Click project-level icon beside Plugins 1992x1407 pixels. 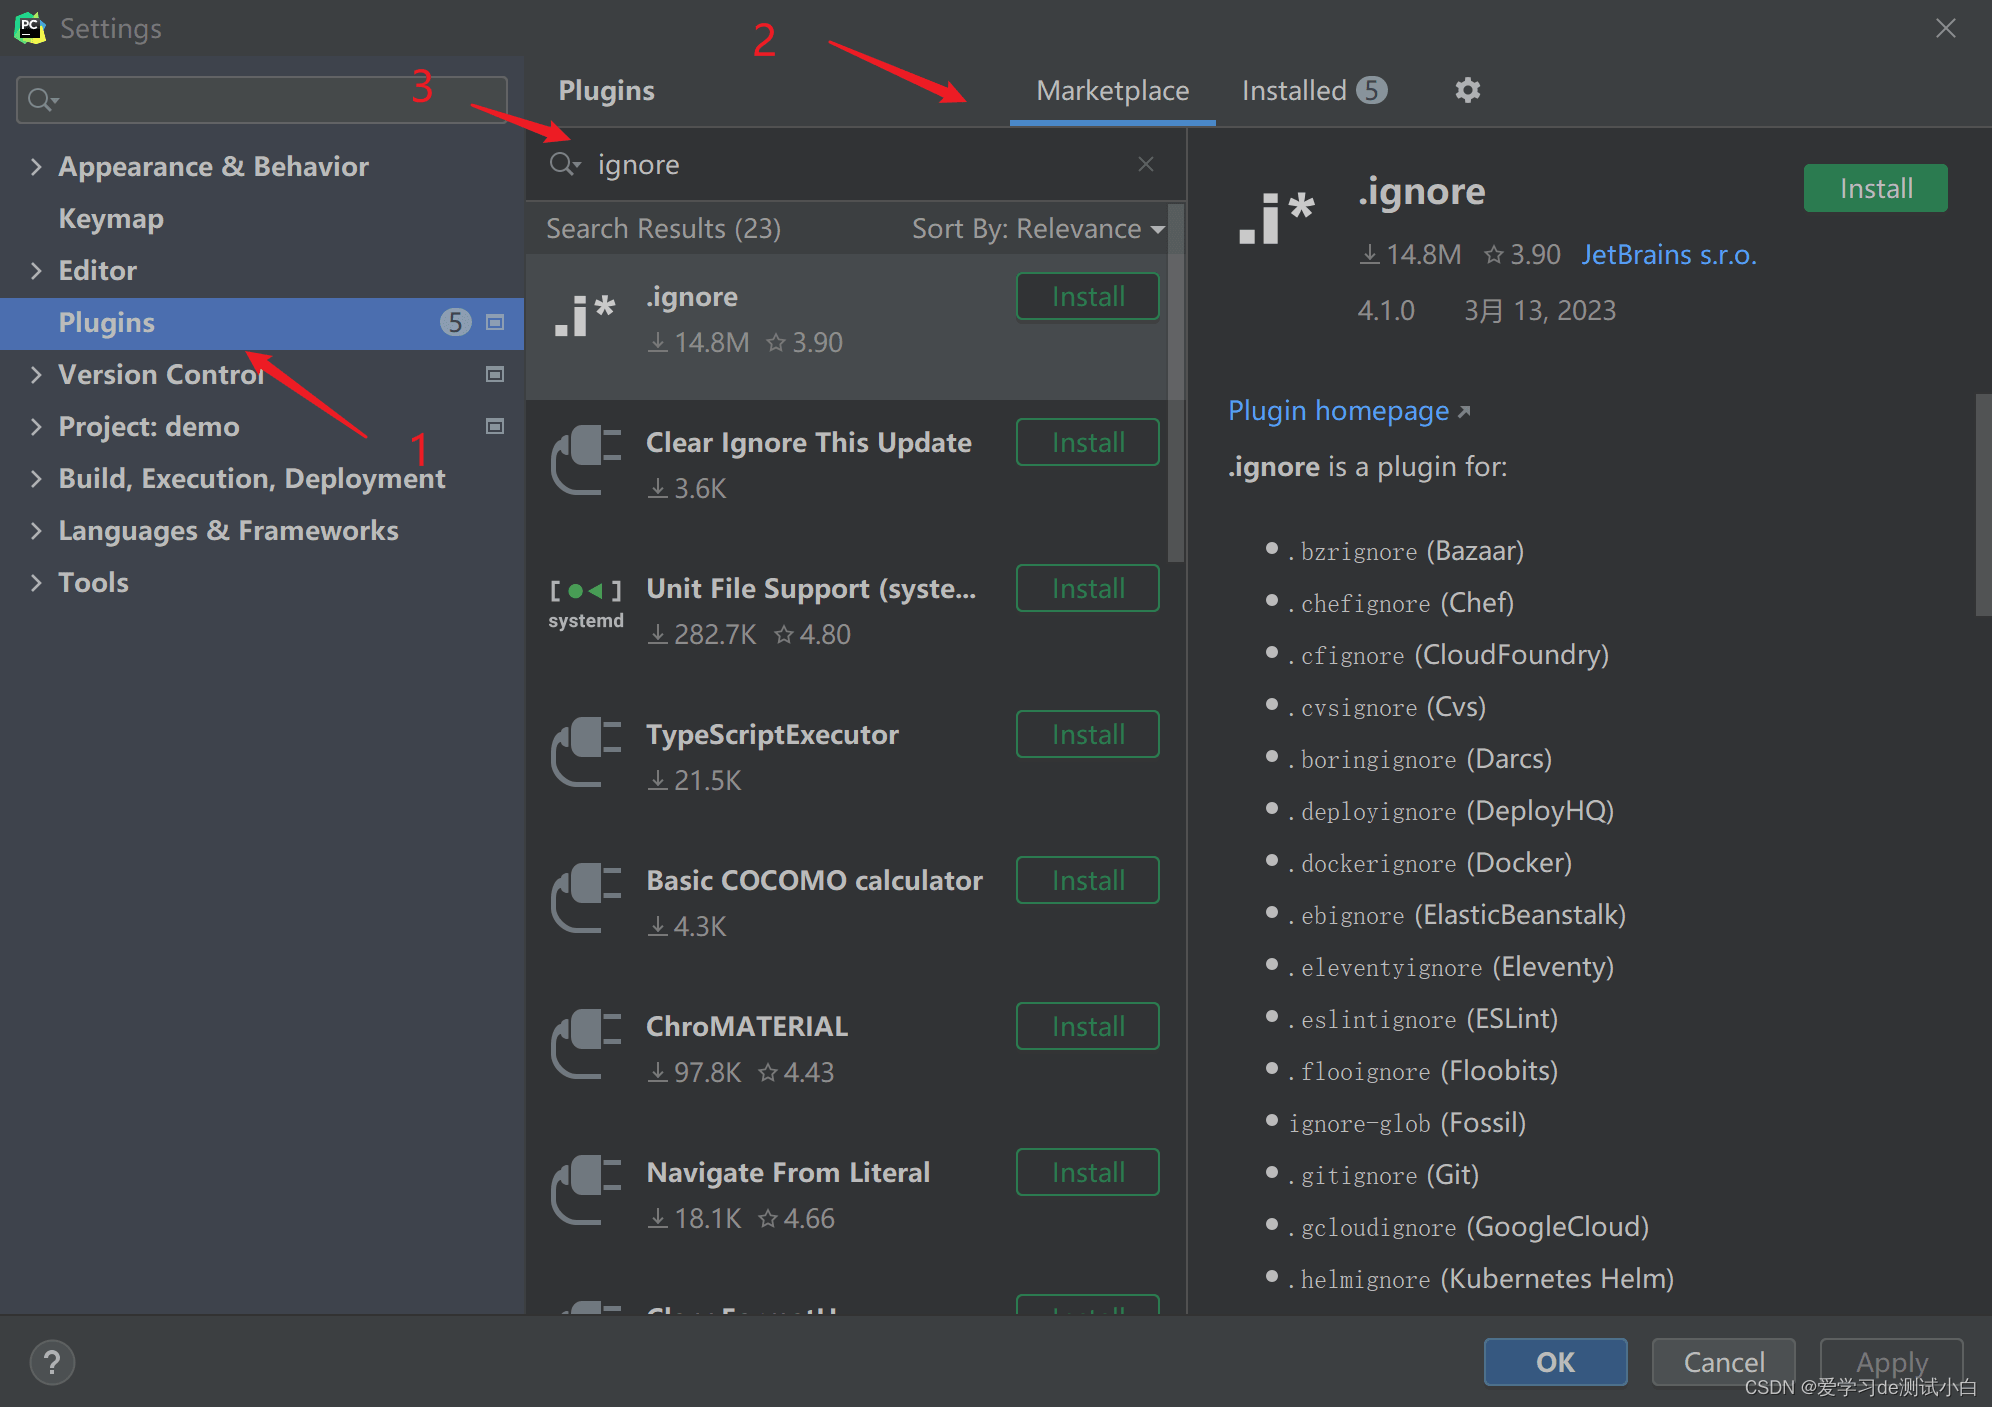494,322
